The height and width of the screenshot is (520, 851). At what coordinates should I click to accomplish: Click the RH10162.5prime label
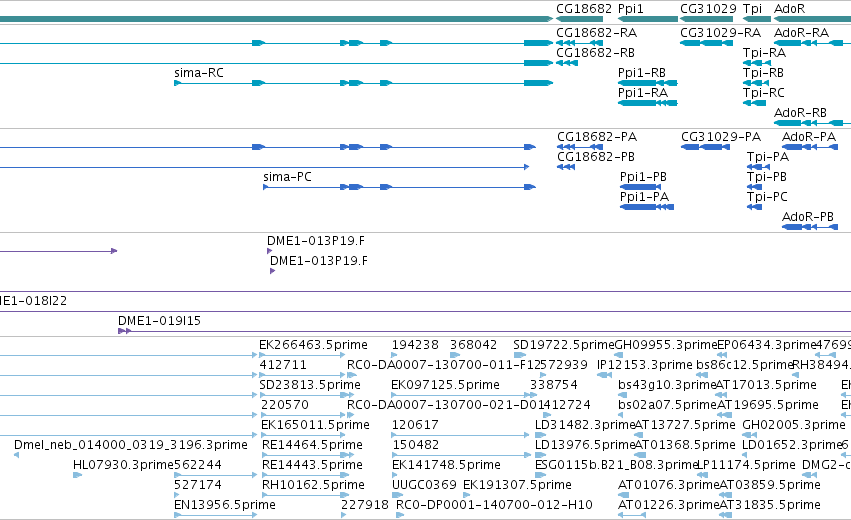coord(313,485)
